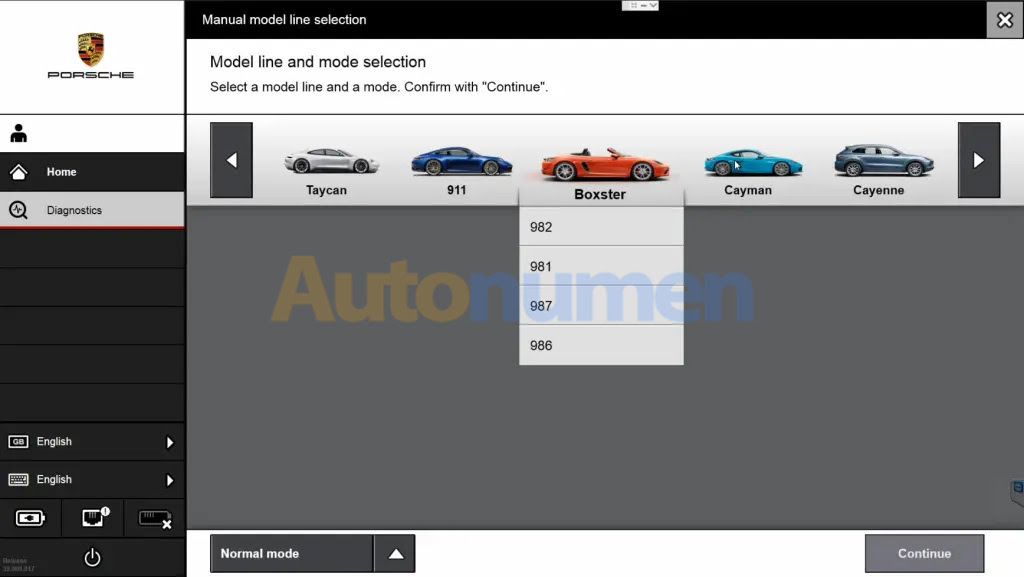Open the network connection status icon
Viewport: 1024px width, 577px height.
(x=93, y=518)
